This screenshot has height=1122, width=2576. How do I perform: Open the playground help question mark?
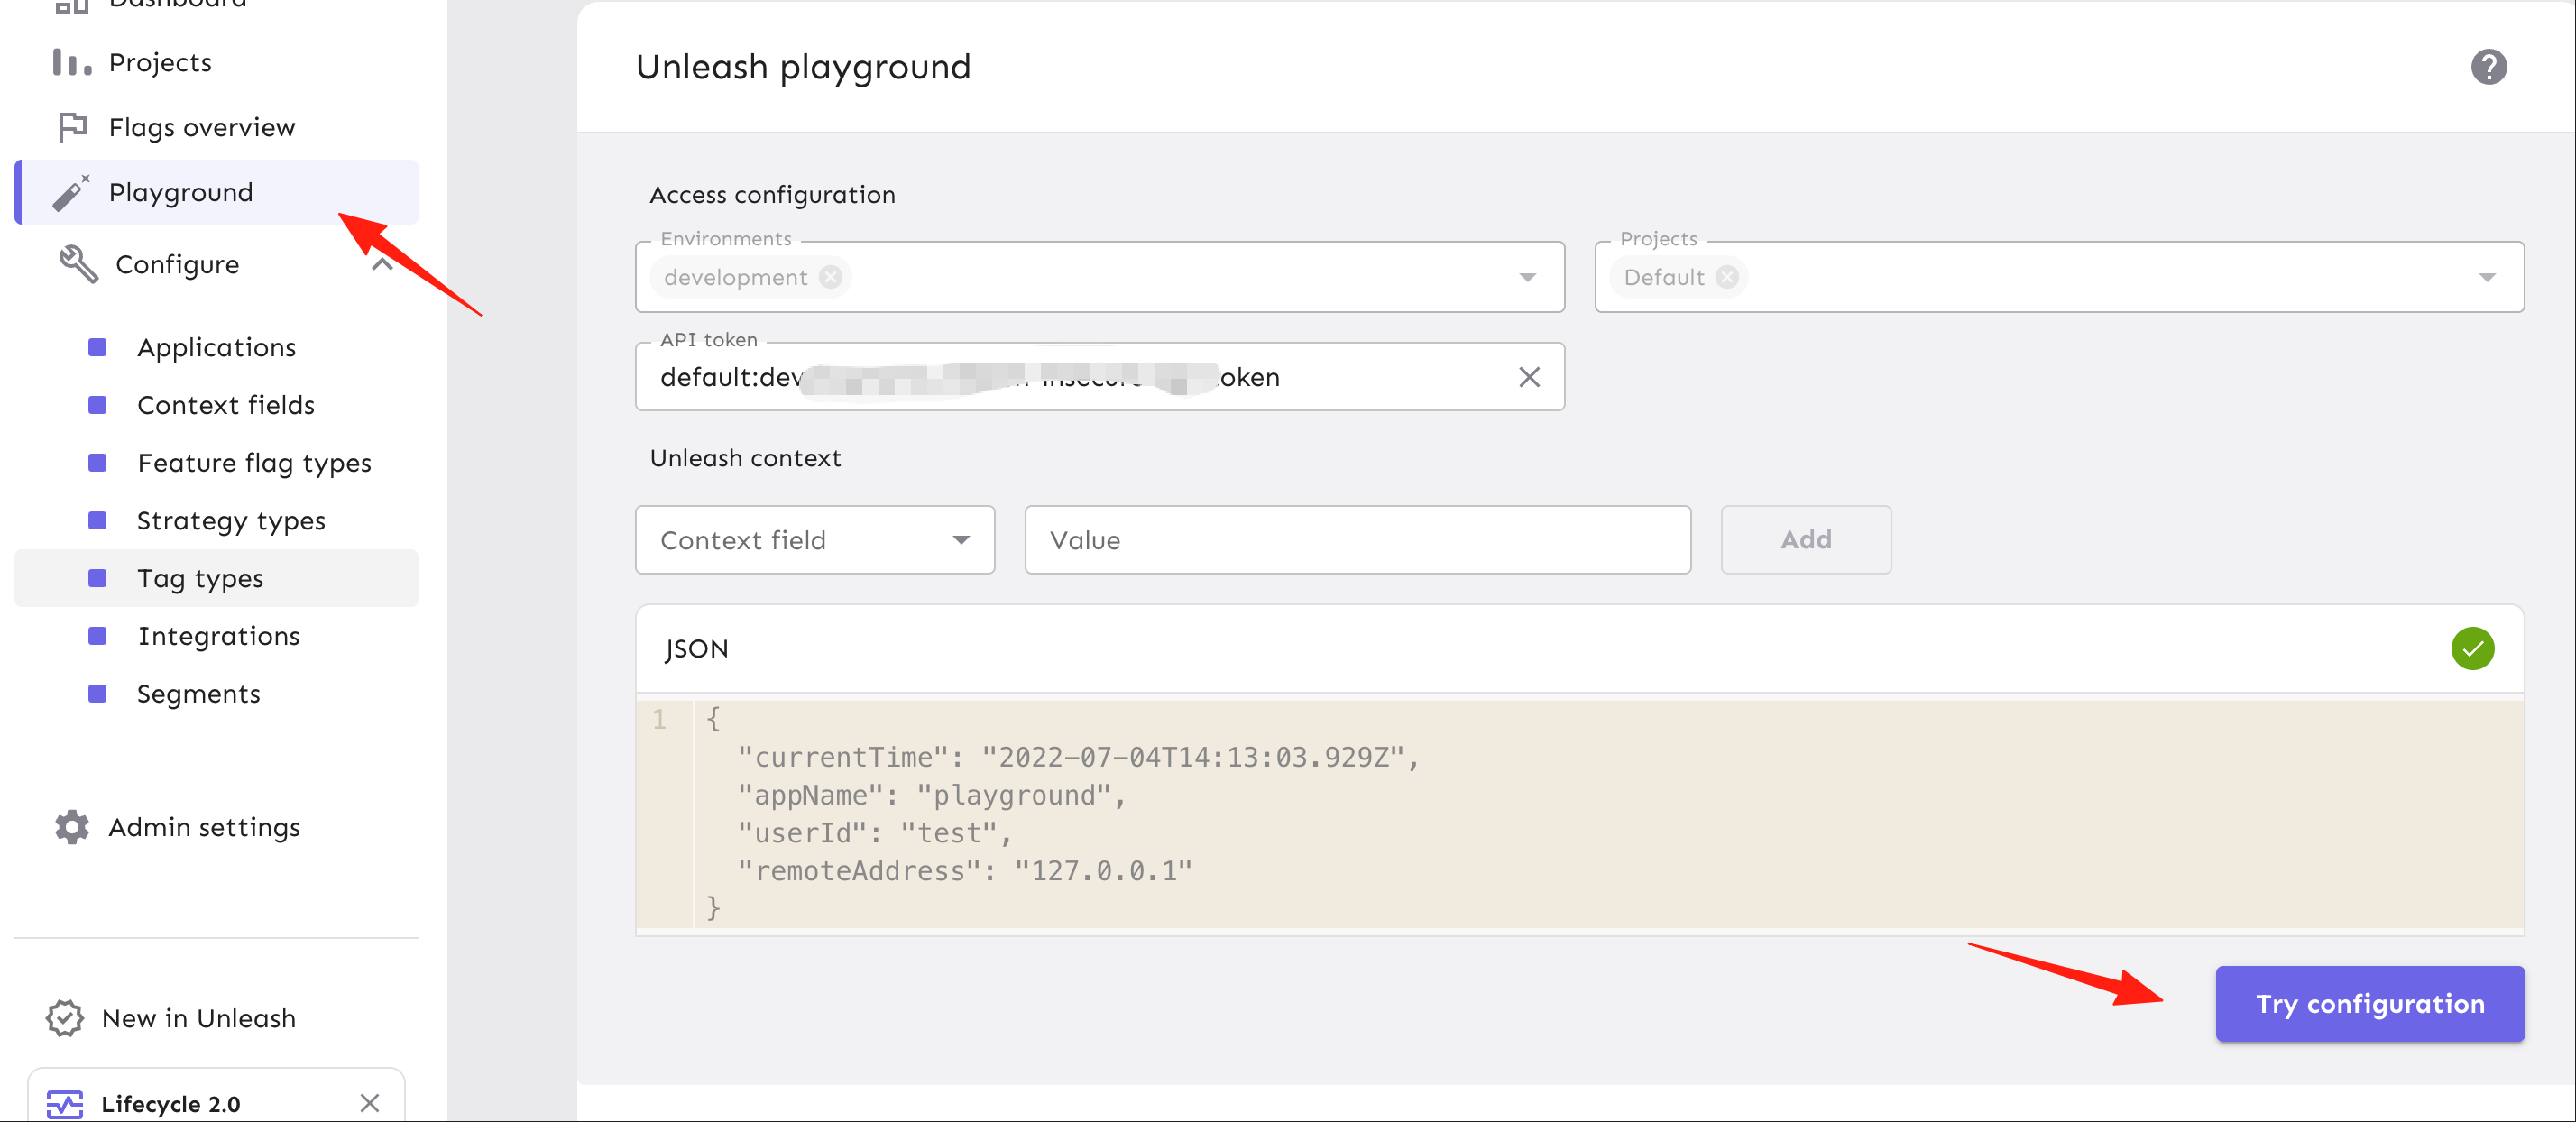(x=2488, y=67)
